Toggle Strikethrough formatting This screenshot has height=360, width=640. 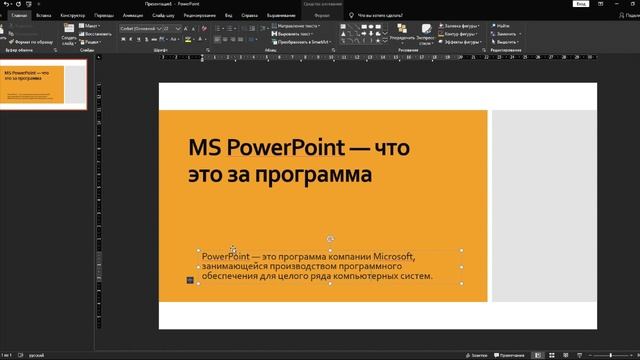(x=154, y=40)
